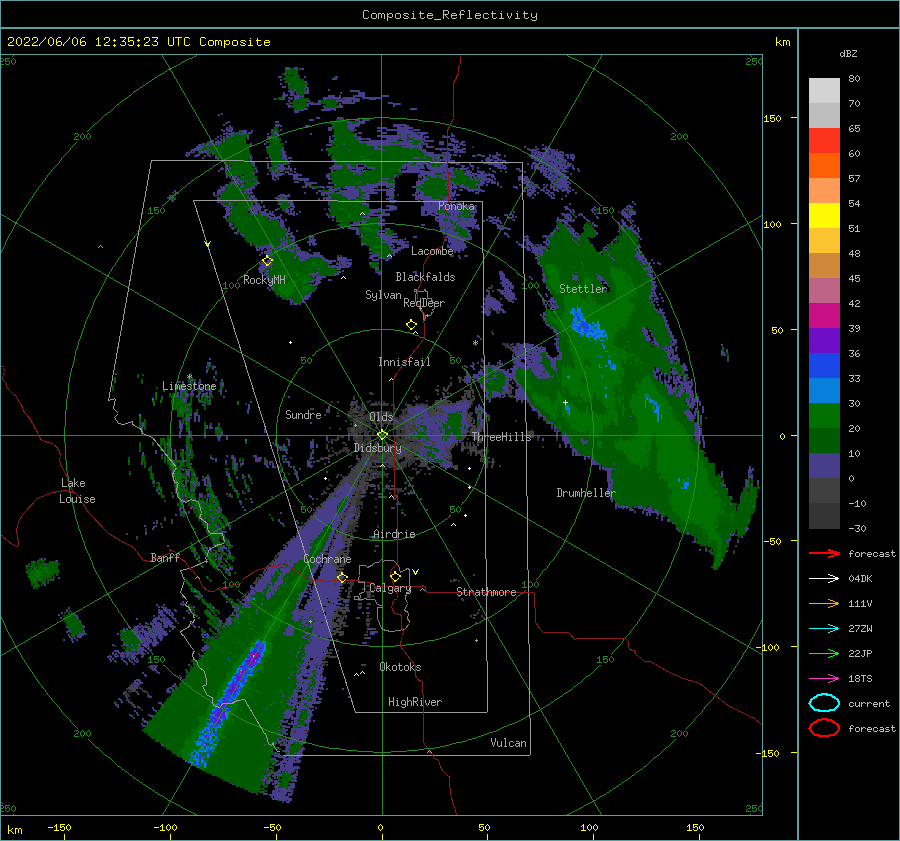Click the Innisfail city label
Image resolution: width=900 pixels, height=841 pixels.
click(404, 362)
